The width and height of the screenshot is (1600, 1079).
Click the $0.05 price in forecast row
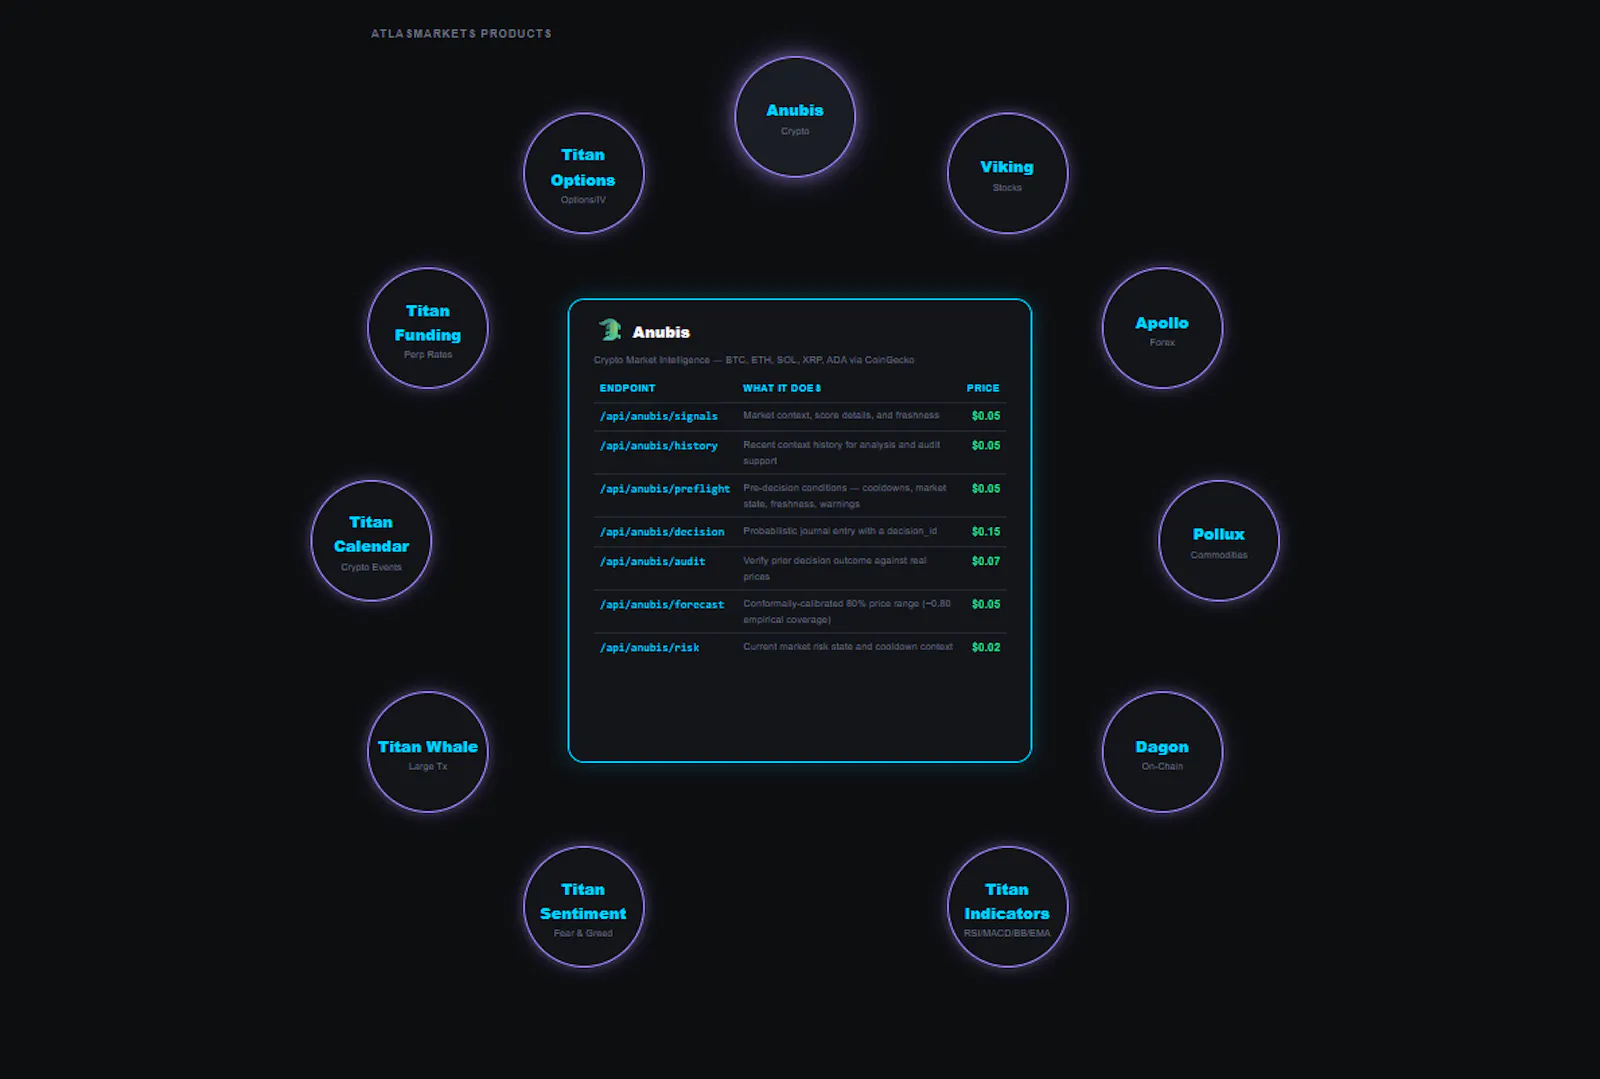coord(986,604)
